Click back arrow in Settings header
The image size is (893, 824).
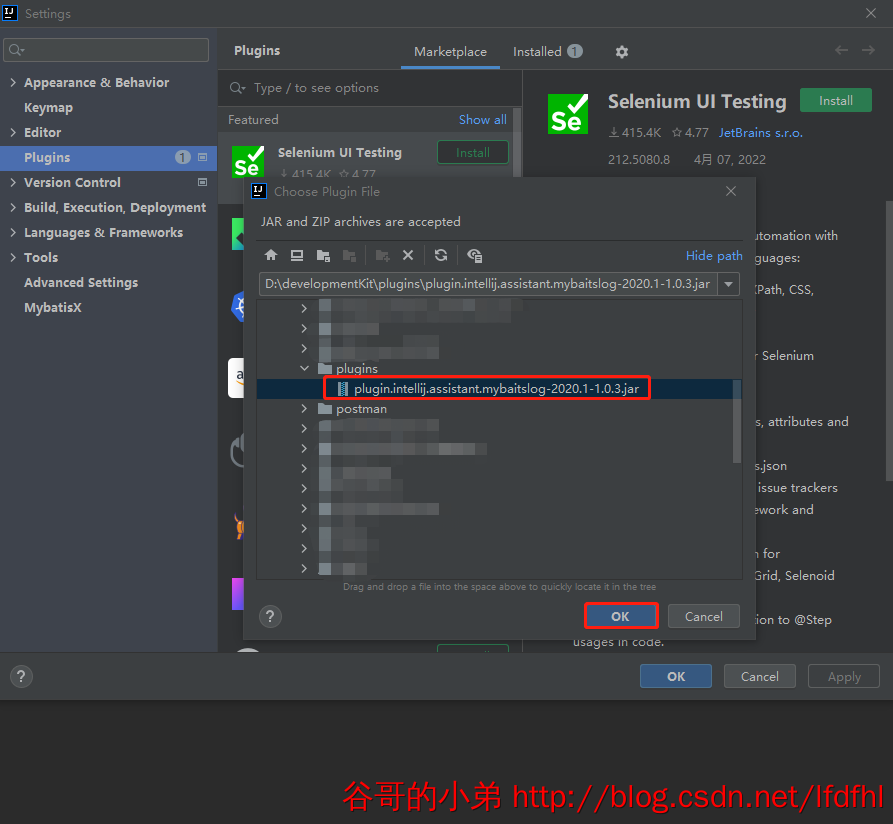(x=841, y=50)
